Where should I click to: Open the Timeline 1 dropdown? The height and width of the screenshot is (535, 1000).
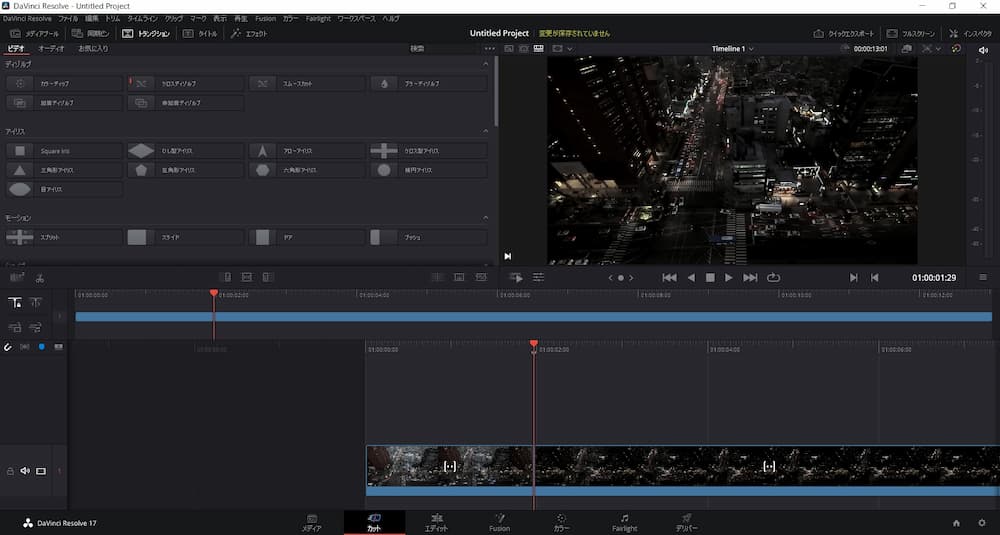[733, 48]
